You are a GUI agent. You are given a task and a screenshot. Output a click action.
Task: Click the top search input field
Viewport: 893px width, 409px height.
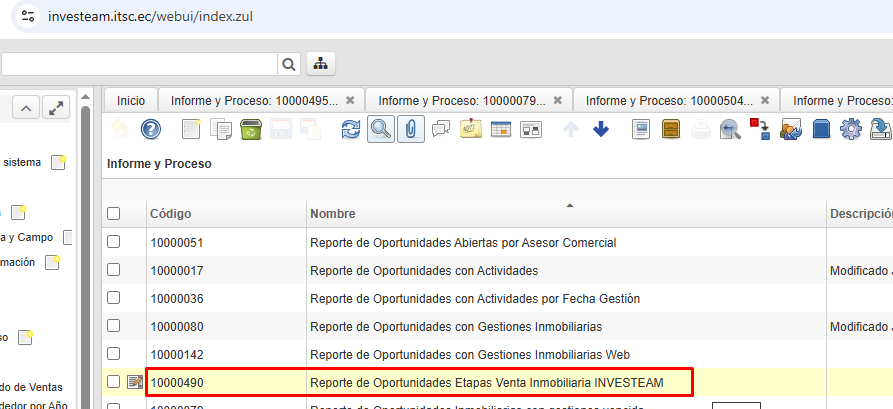[x=138, y=64]
